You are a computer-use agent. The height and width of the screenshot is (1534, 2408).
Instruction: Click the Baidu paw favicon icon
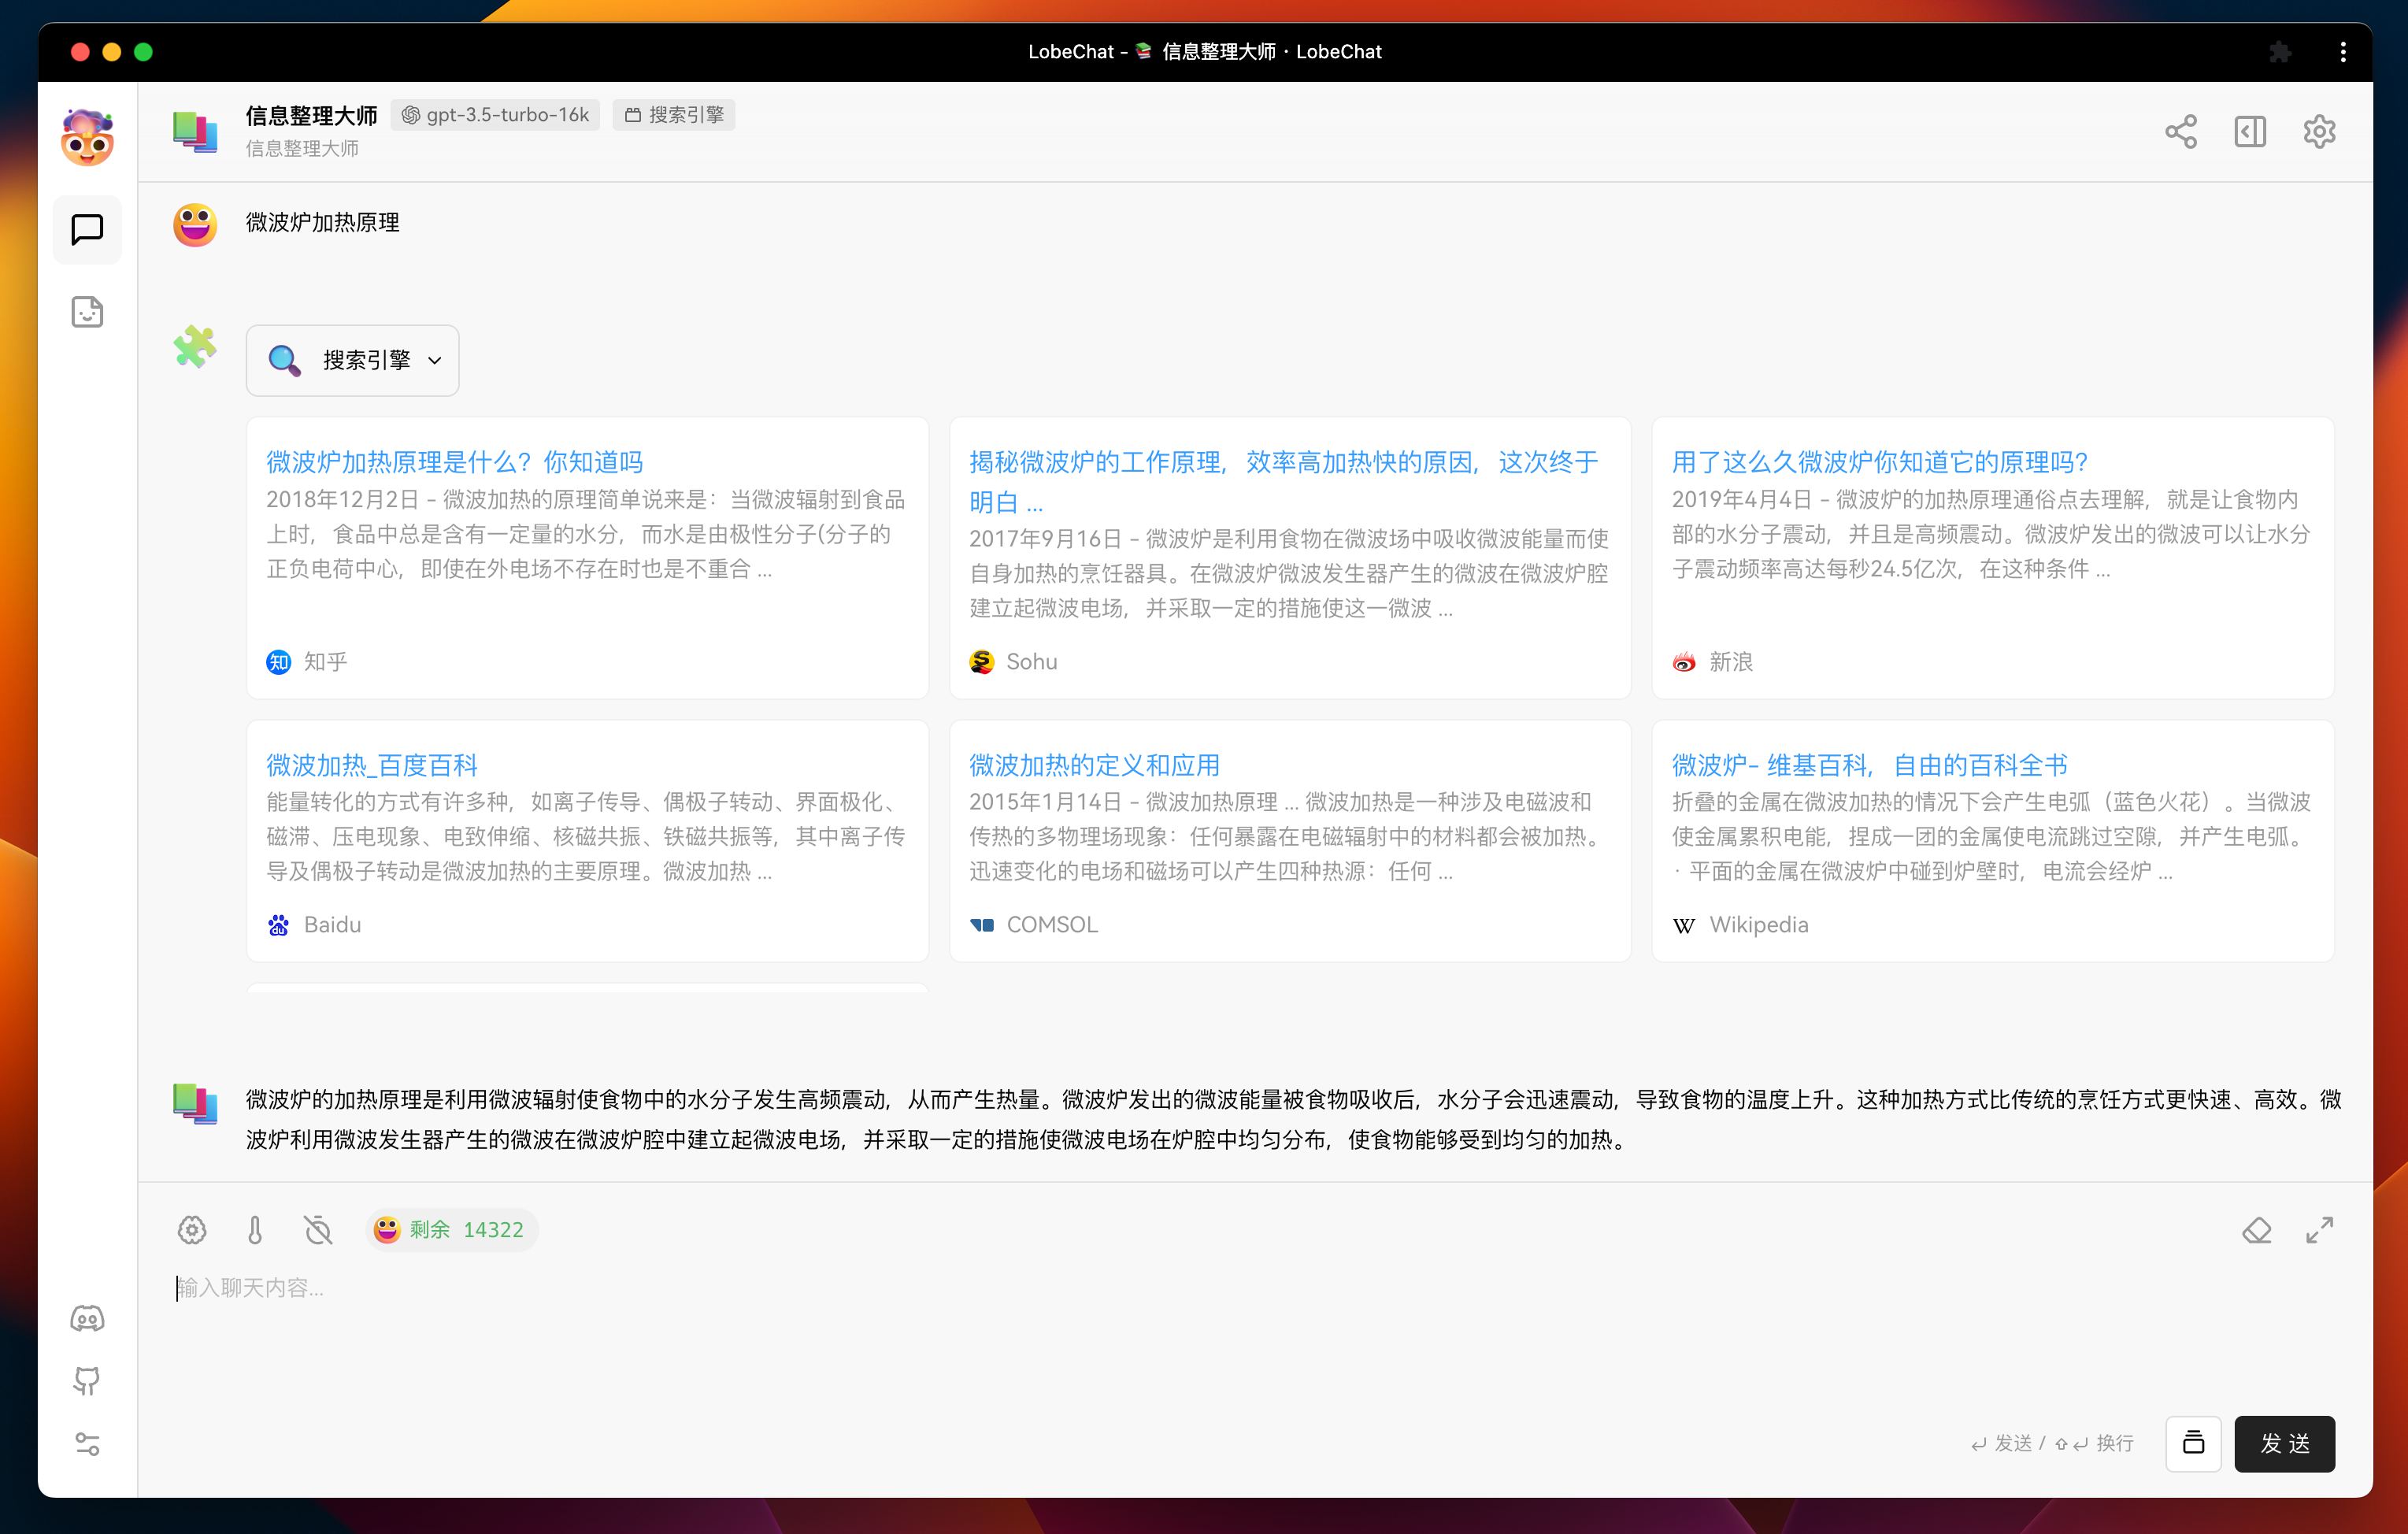click(279, 925)
